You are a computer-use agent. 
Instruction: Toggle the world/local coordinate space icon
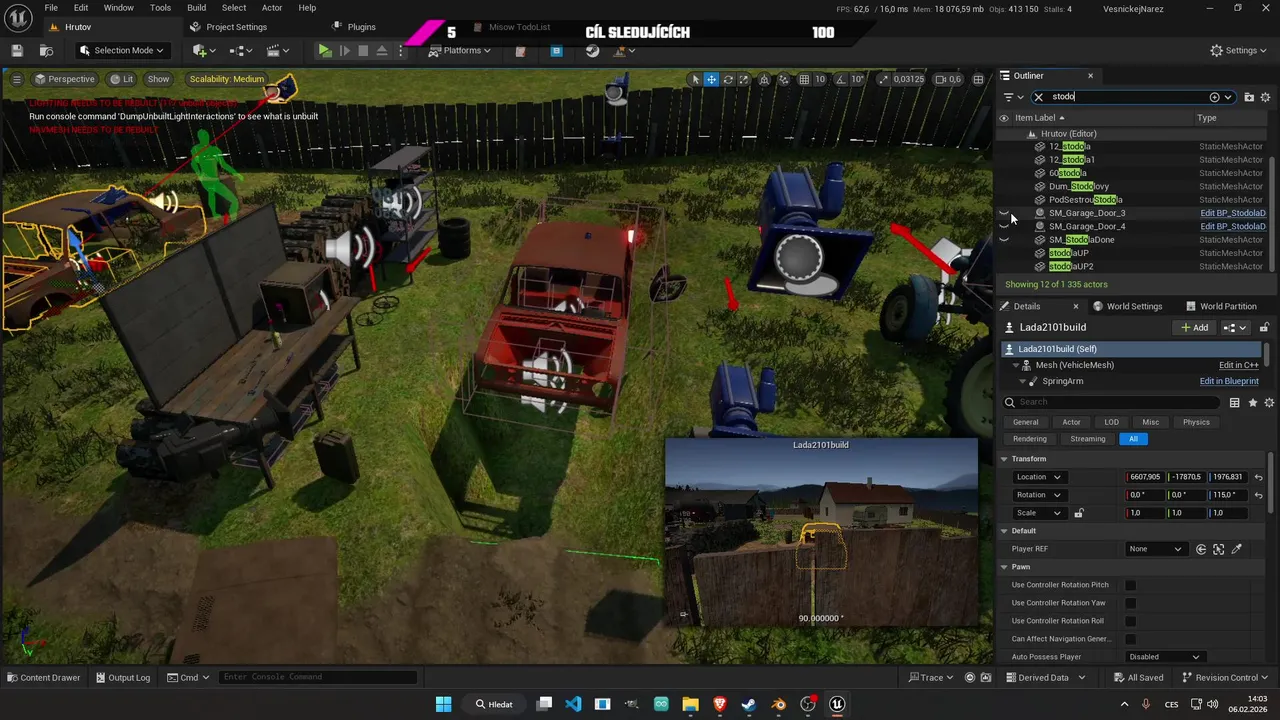coord(764,79)
